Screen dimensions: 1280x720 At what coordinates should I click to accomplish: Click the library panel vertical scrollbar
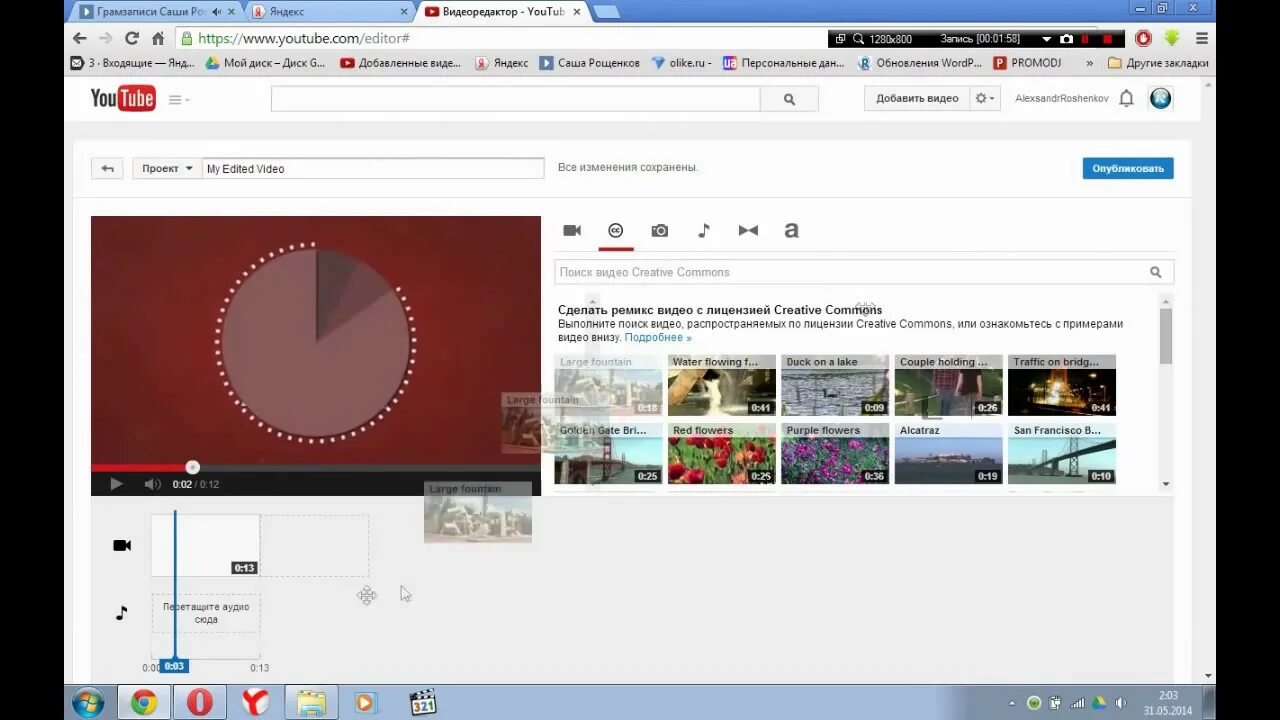click(1166, 336)
